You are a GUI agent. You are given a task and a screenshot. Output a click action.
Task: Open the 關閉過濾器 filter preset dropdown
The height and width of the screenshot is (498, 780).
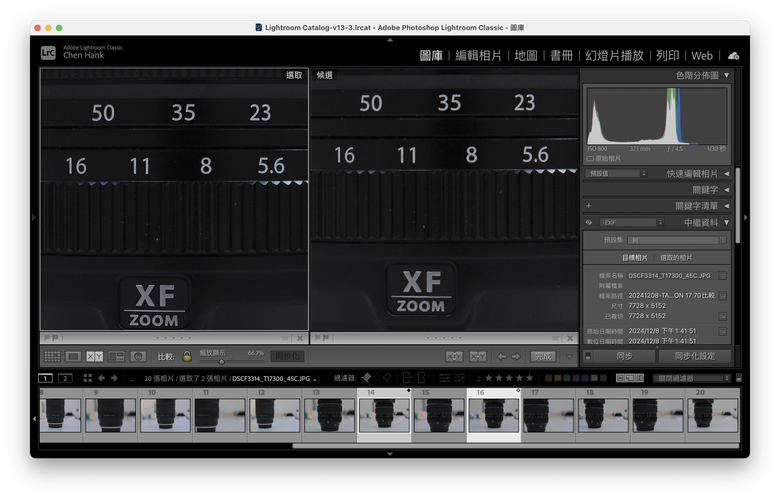pyautogui.click(x=692, y=378)
